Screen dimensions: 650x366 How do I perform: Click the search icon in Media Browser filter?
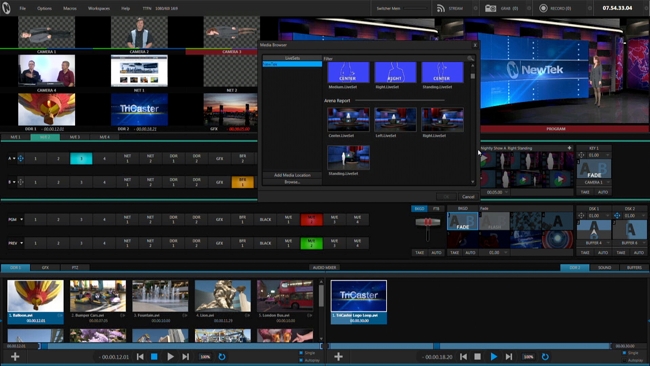pyautogui.click(x=470, y=58)
